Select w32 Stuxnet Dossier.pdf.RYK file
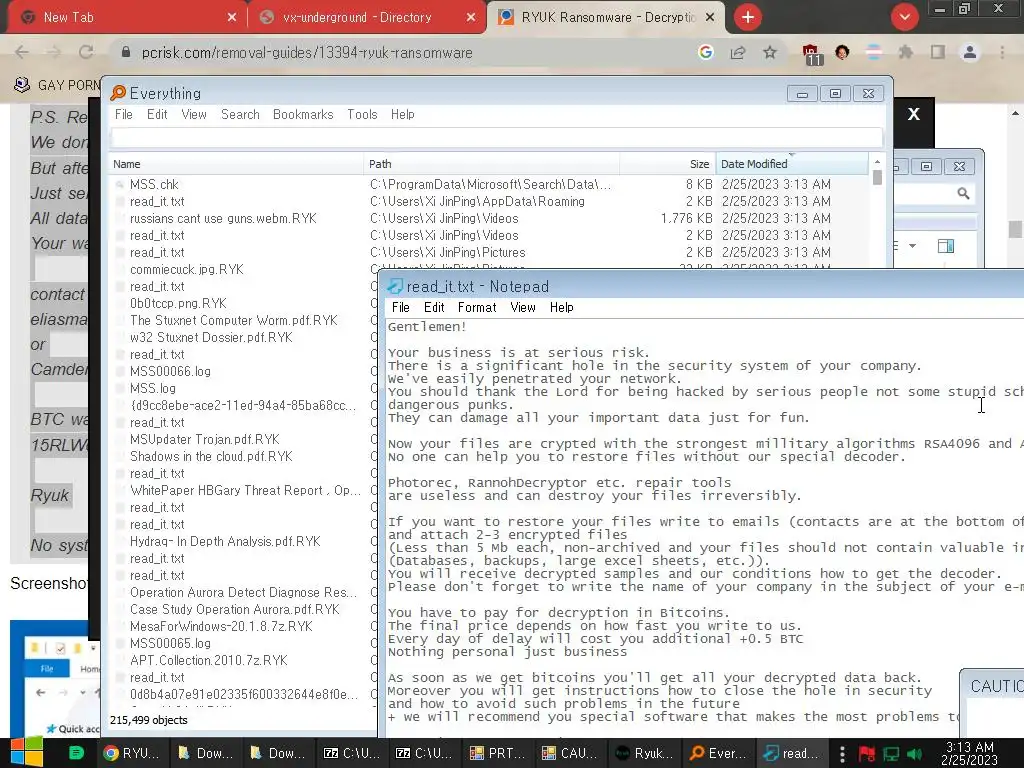The width and height of the screenshot is (1024, 768). [x=211, y=337]
